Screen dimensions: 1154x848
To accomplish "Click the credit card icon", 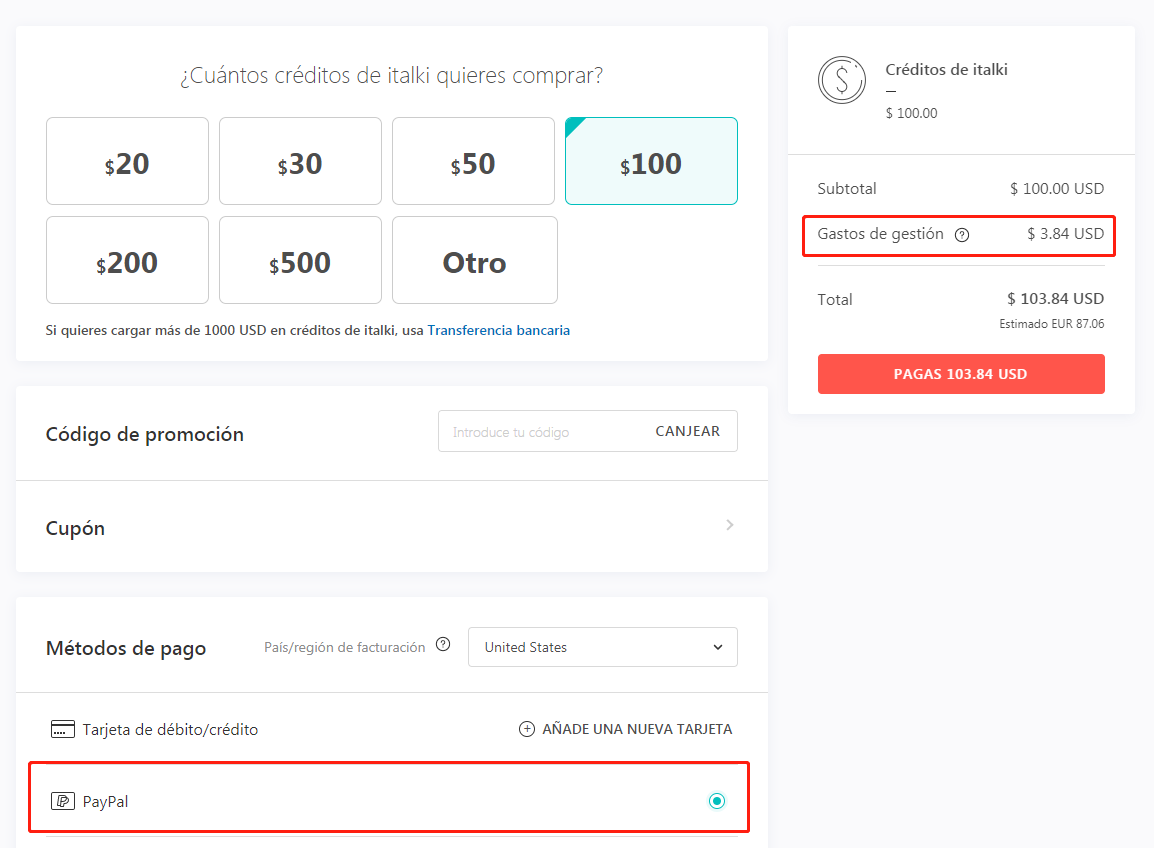I will coord(63,729).
